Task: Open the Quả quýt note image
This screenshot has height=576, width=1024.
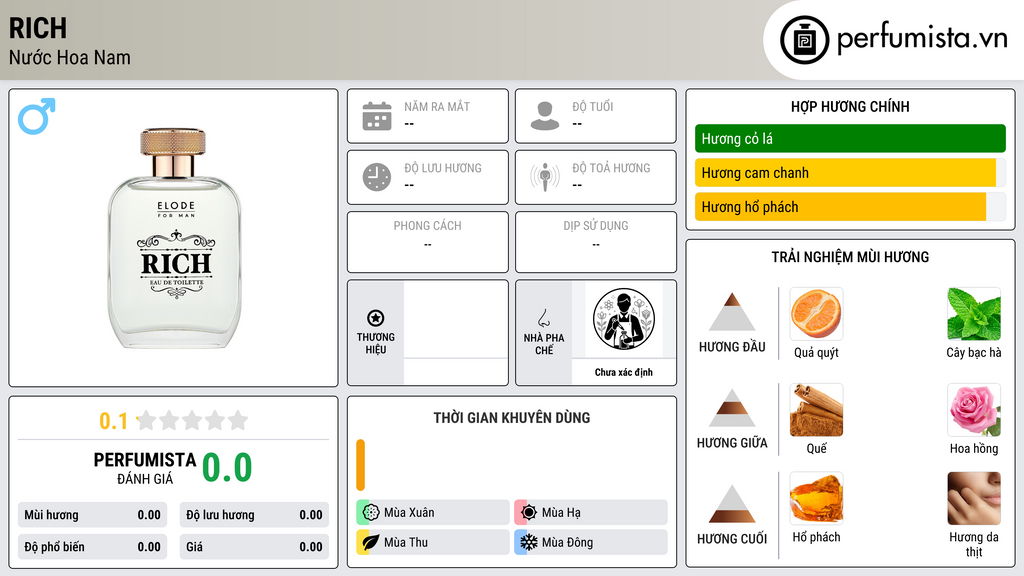Action: click(x=816, y=313)
